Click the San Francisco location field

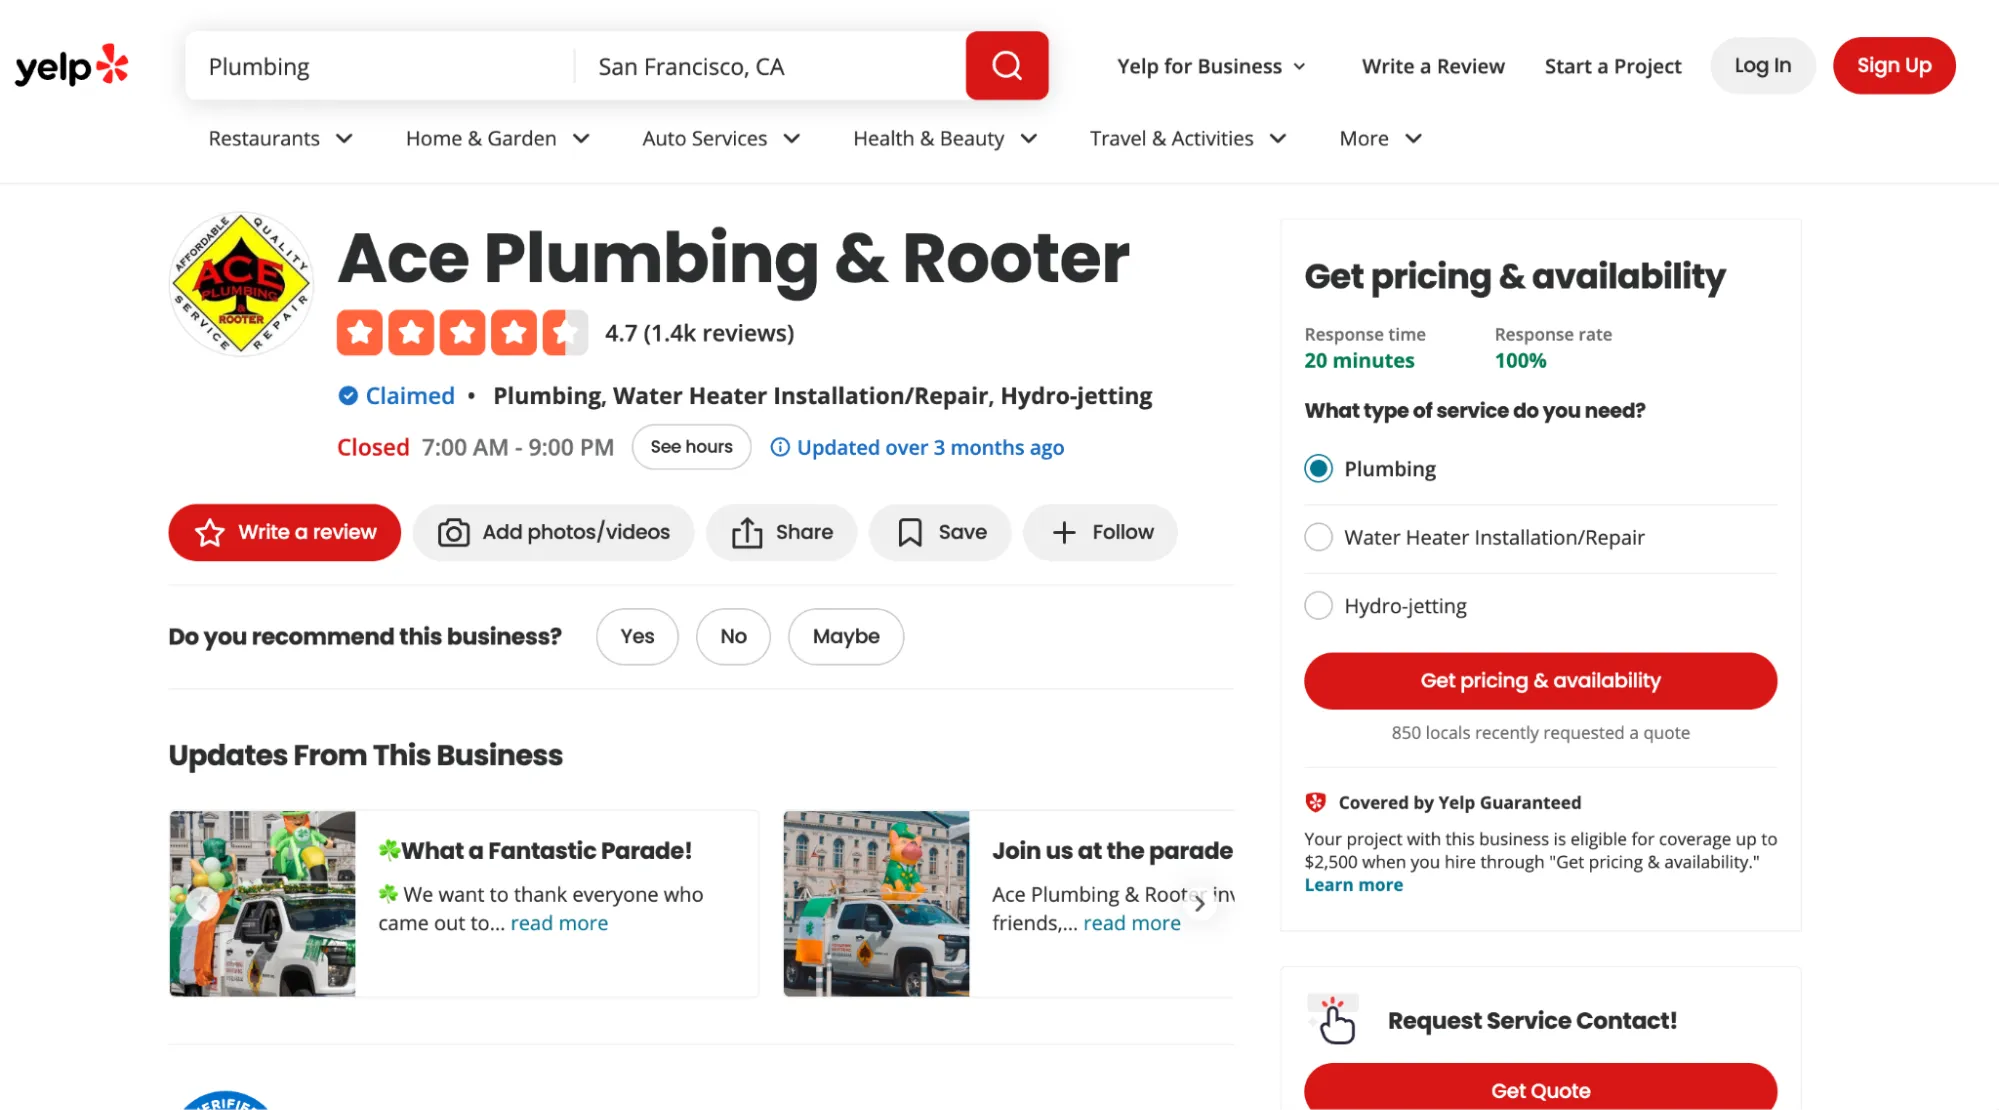click(x=768, y=66)
